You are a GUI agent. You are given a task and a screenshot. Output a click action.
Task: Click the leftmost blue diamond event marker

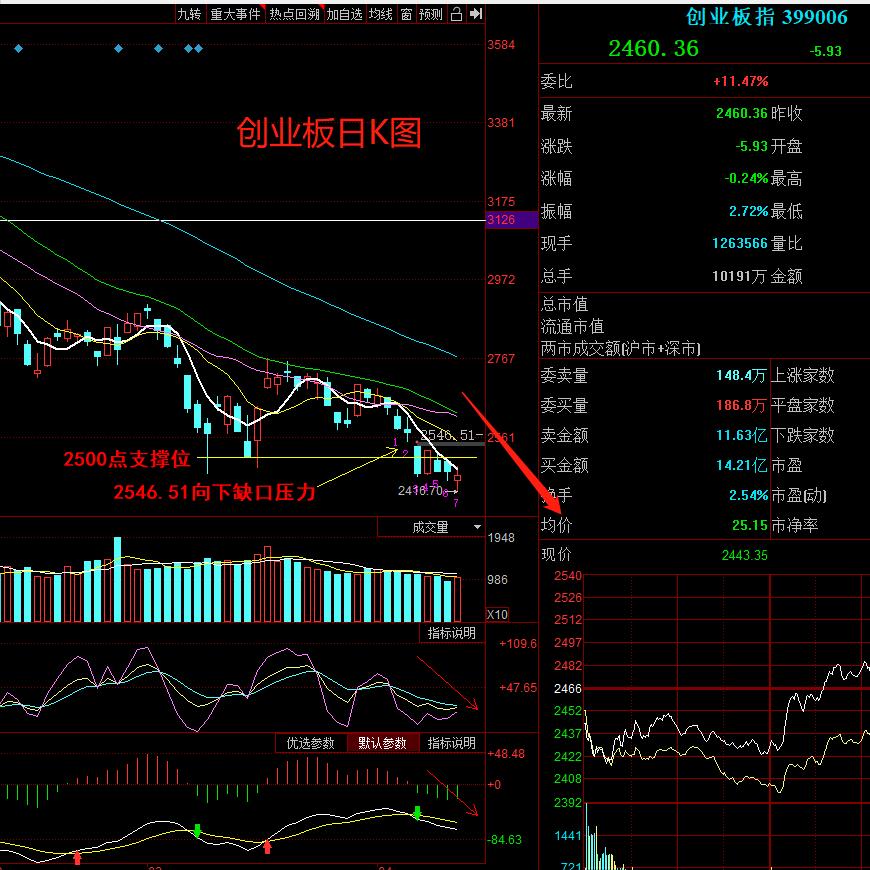pyautogui.click(x=18, y=49)
